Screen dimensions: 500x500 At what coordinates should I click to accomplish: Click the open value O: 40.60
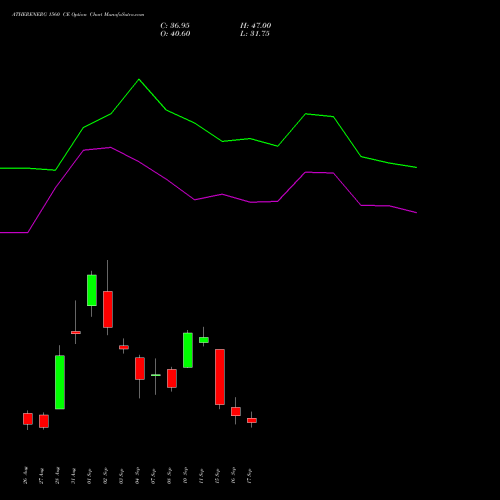coord(175,34)
